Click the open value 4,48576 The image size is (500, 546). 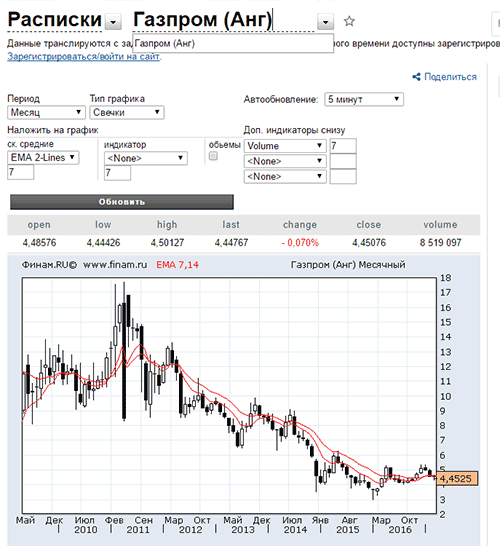(x=39, y=243)
